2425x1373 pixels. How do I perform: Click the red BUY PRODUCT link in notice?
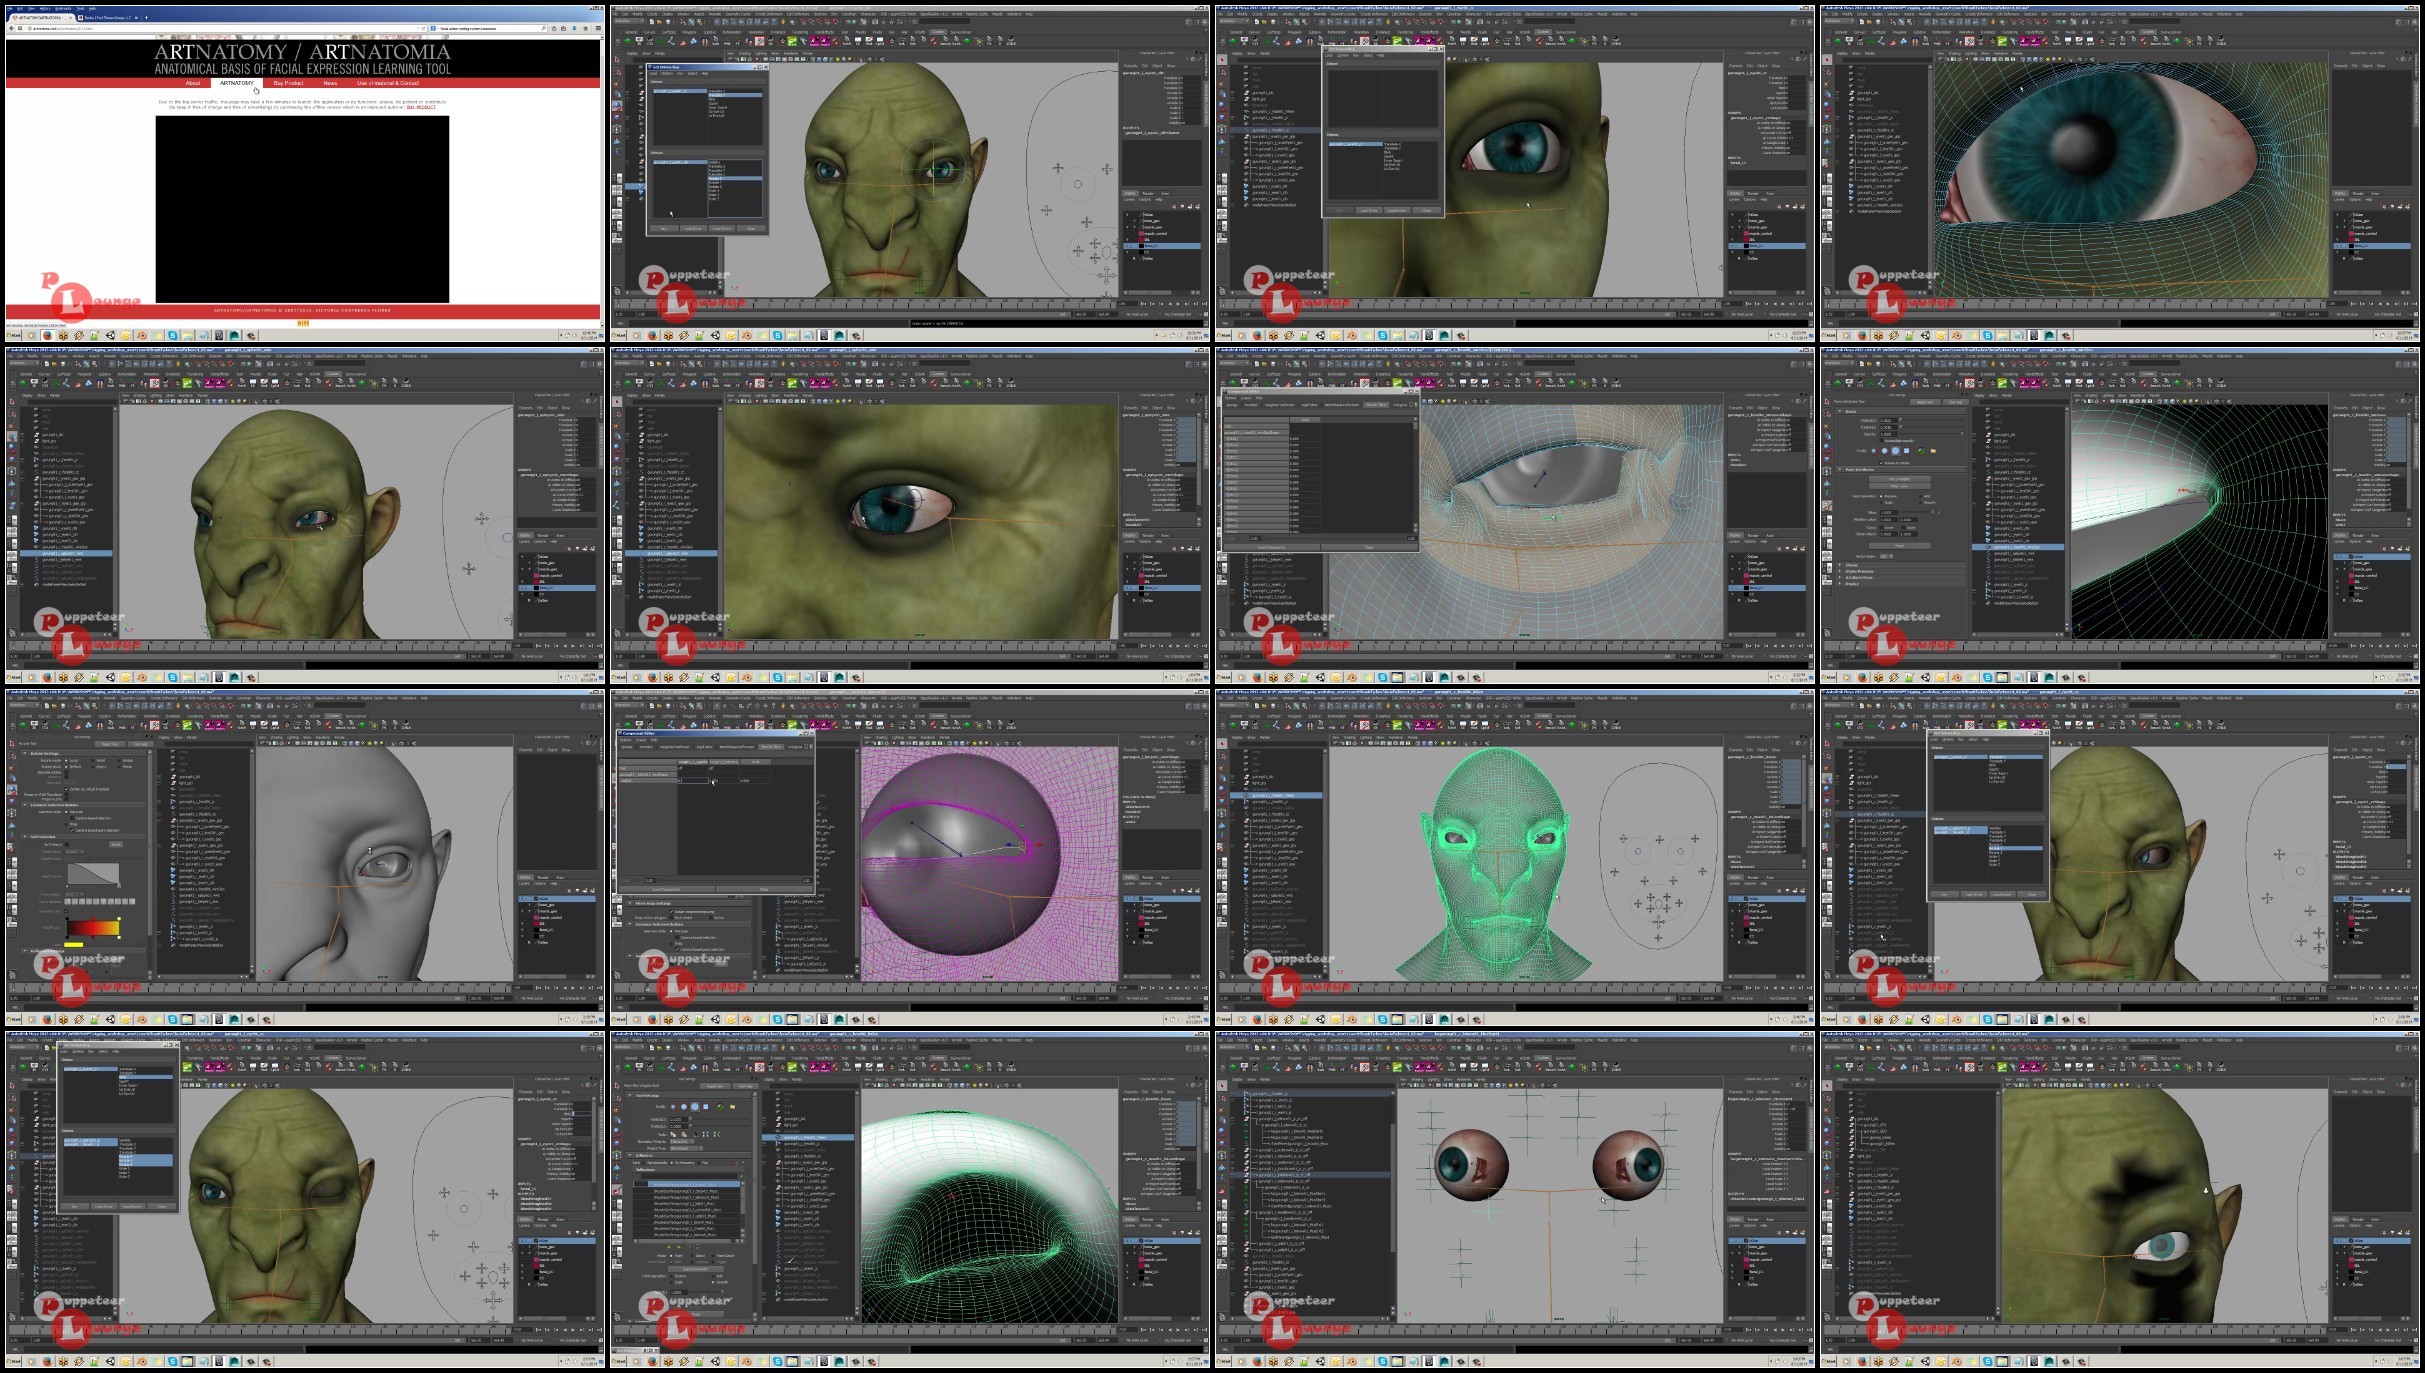[421, 107]
